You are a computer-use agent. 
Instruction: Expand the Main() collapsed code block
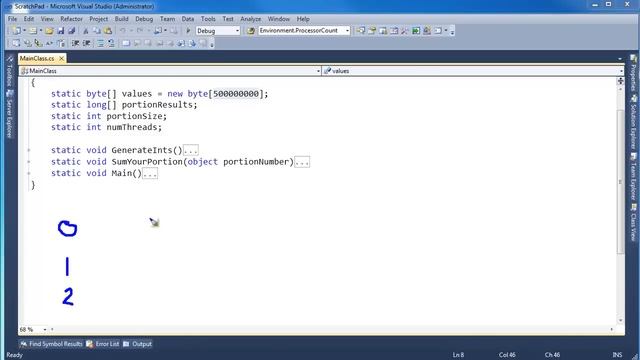tap(150, 173)
